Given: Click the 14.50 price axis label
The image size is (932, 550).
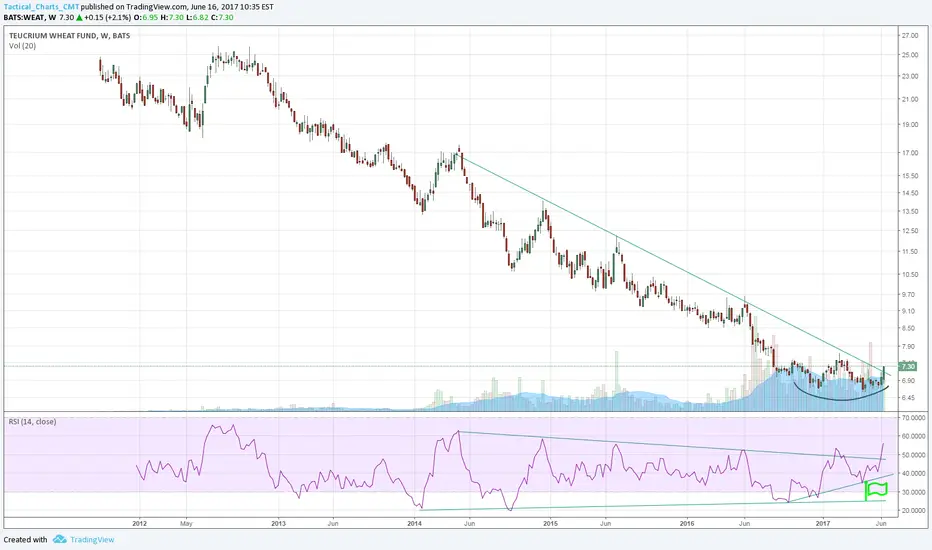Looking at the screenshot, I should point(910,193).
